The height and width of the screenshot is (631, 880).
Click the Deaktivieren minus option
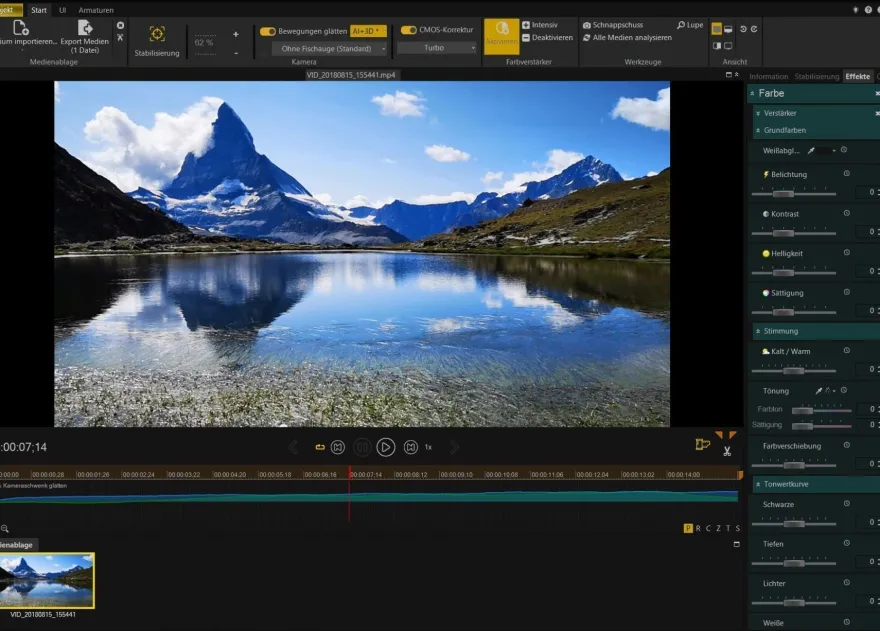pyautogui.click(x=547, y=38)
